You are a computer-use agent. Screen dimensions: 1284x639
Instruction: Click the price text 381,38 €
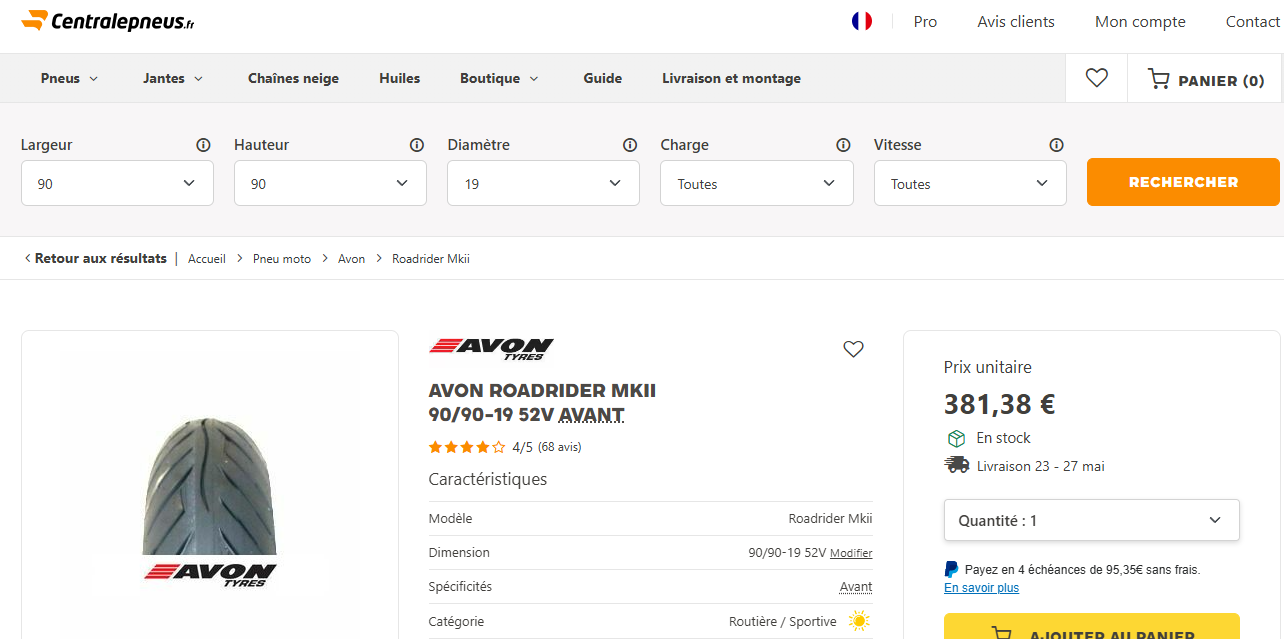pos(1000,404)
